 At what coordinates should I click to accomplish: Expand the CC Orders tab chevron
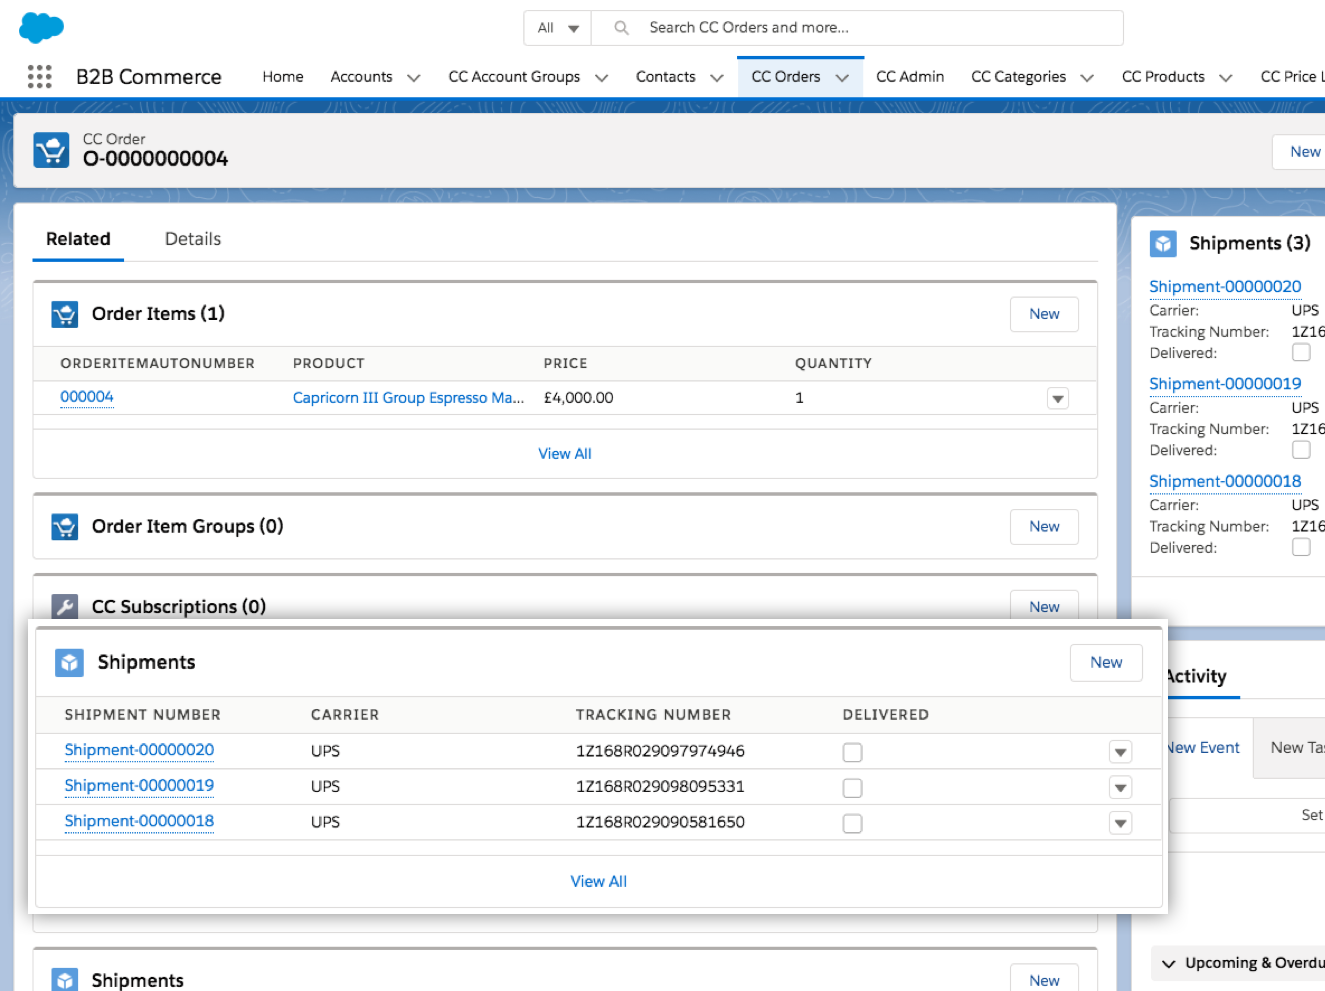click(x=842, y=78)
